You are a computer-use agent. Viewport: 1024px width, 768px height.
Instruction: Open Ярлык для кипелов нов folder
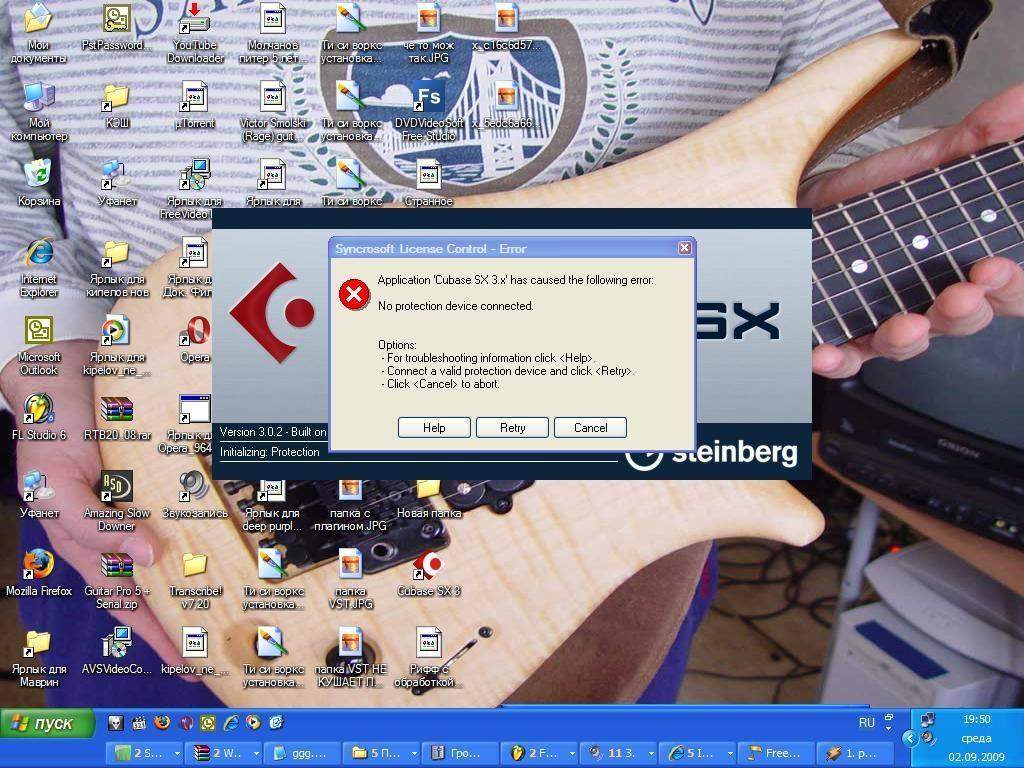click(x=116, y=268)
